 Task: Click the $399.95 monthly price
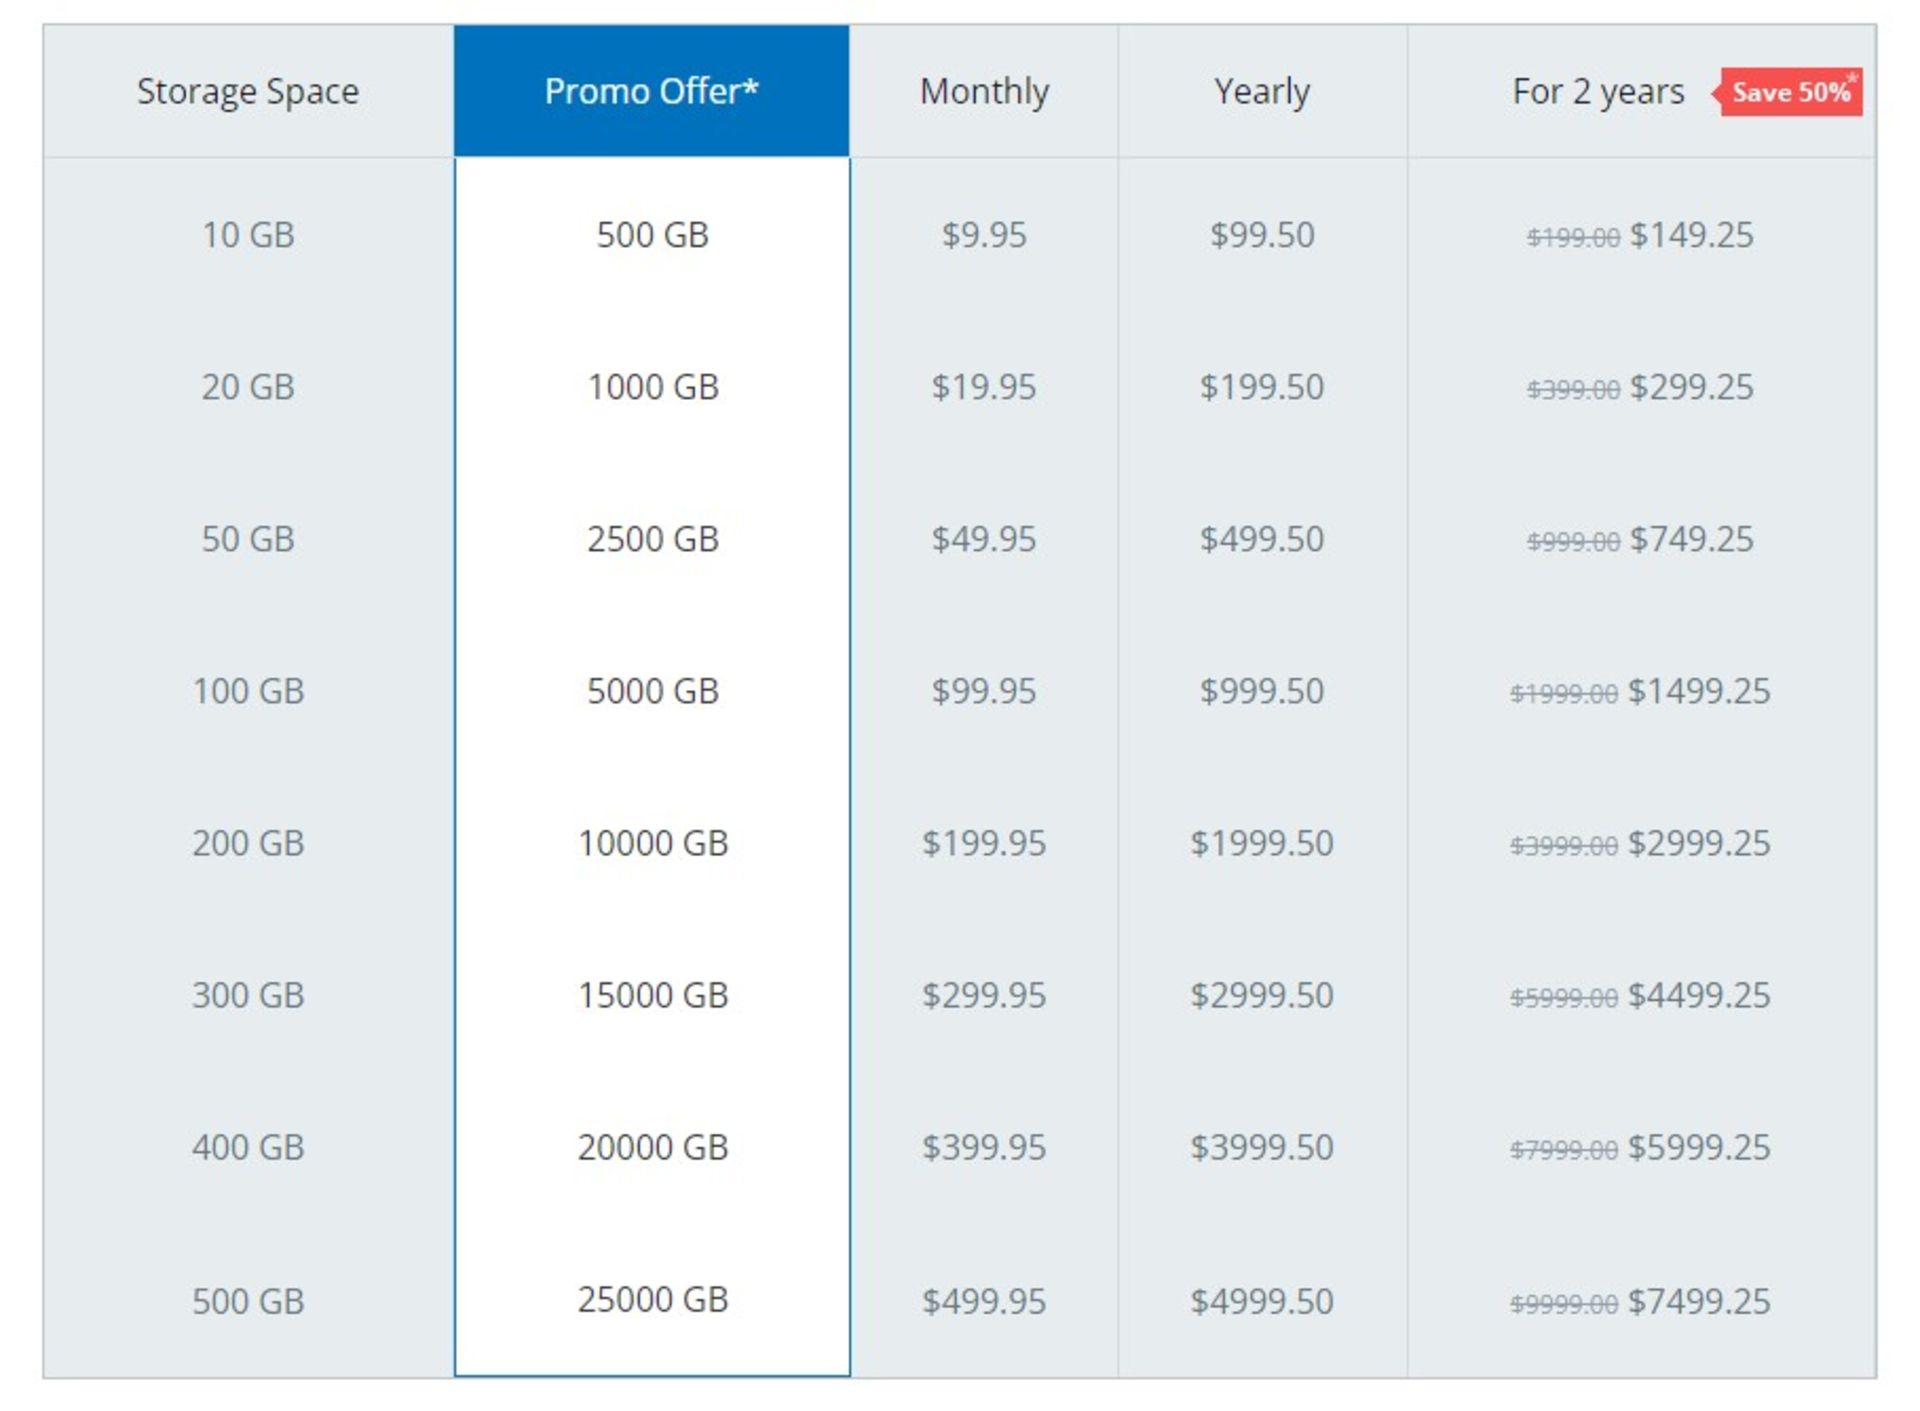984,1147
